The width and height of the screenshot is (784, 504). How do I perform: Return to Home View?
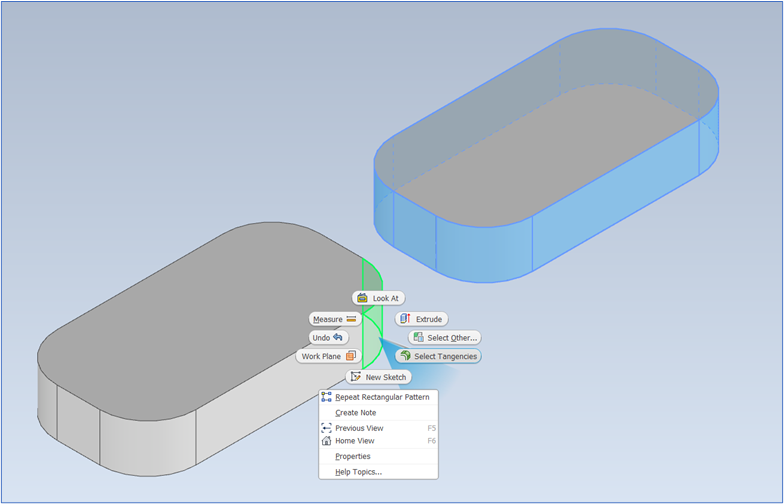pyautogui.click(x=378, y=441)
